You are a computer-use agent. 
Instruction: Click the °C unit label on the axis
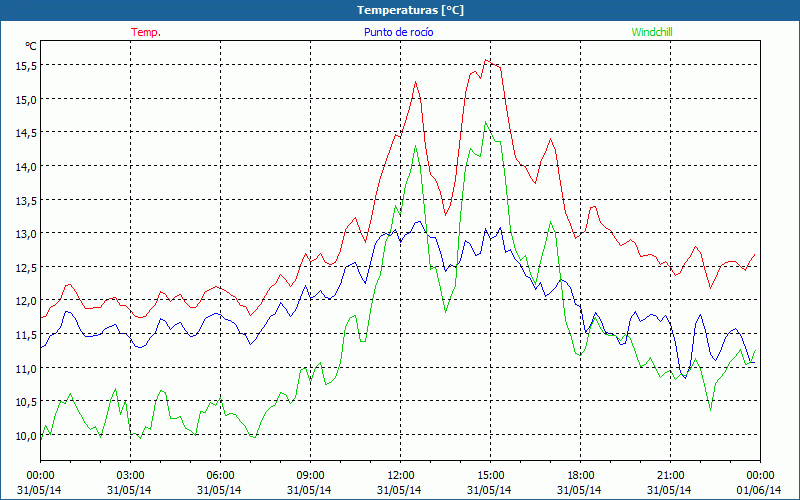31,46
